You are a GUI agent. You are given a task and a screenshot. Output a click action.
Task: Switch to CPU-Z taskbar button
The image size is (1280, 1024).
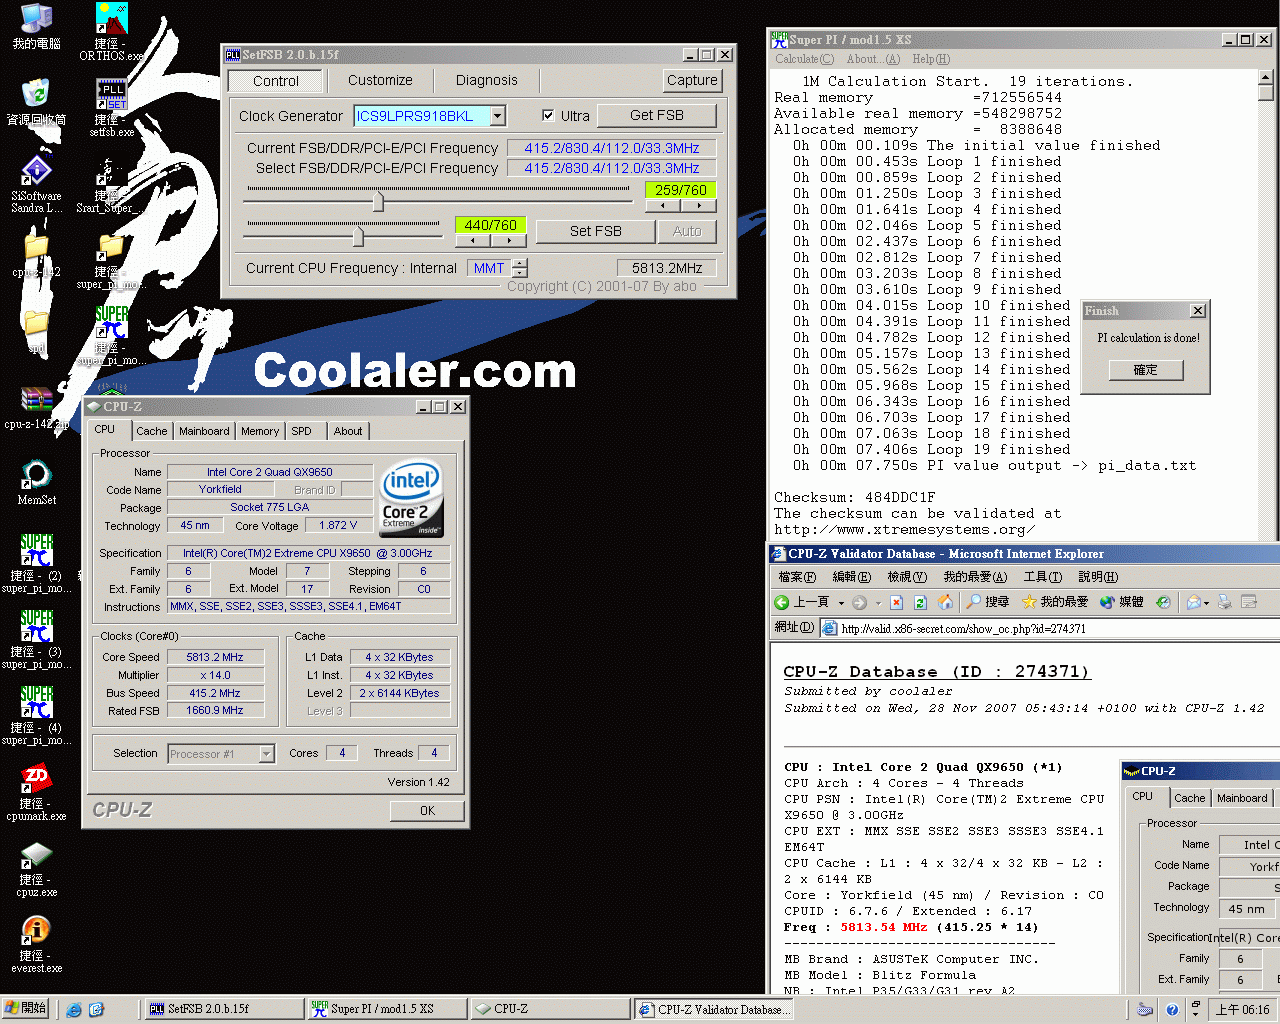coord(550,1009)
